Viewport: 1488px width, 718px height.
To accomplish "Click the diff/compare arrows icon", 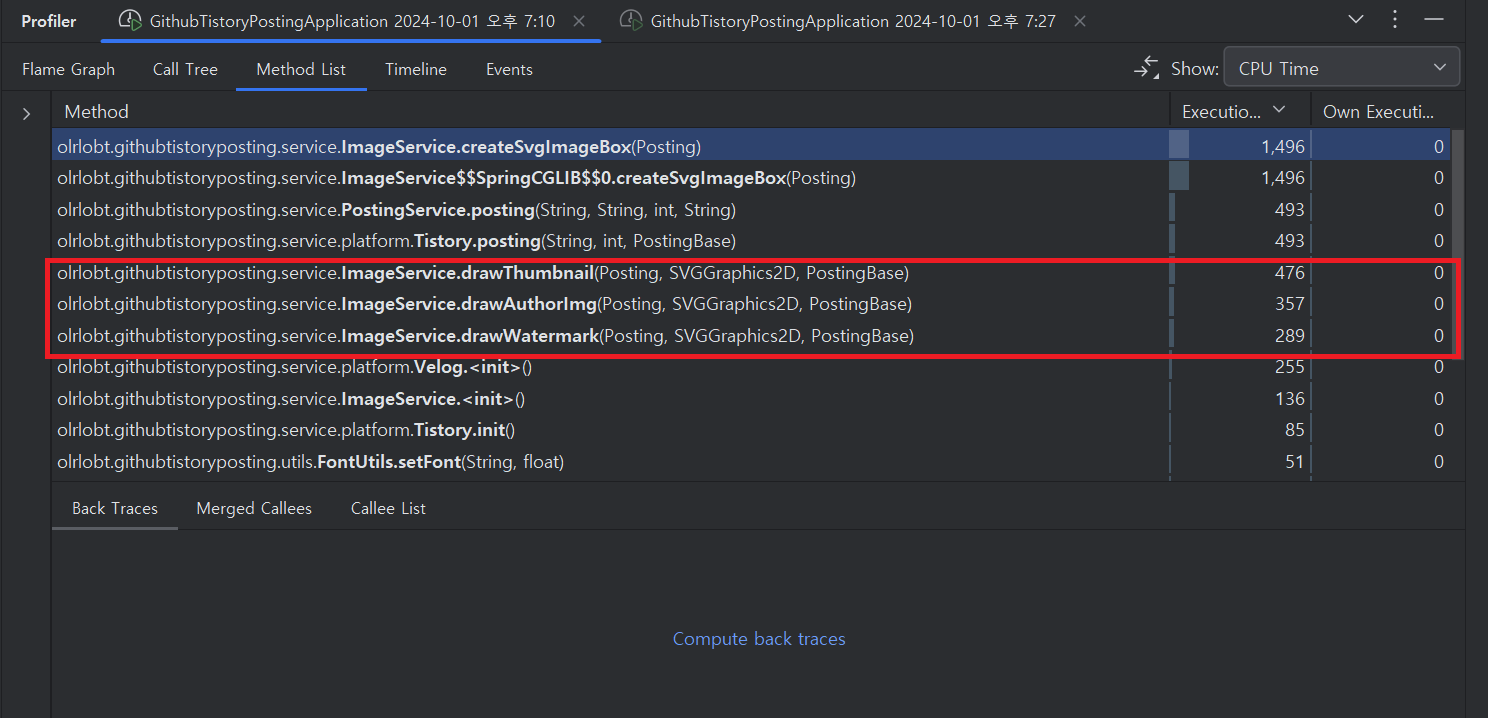I will [1146, 68].
